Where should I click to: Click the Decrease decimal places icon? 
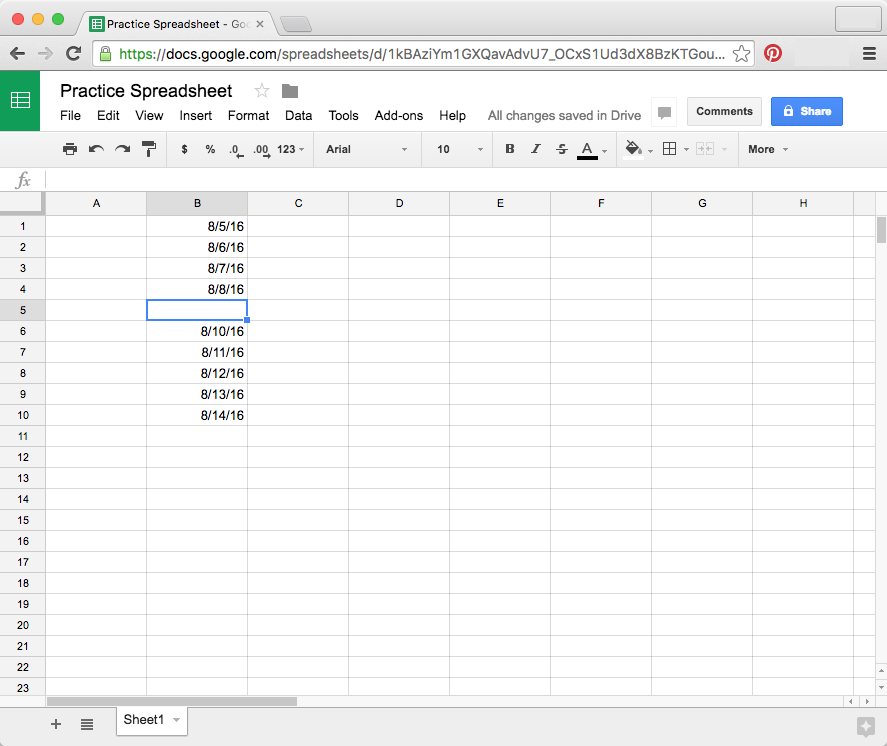(x=237, y=148)
